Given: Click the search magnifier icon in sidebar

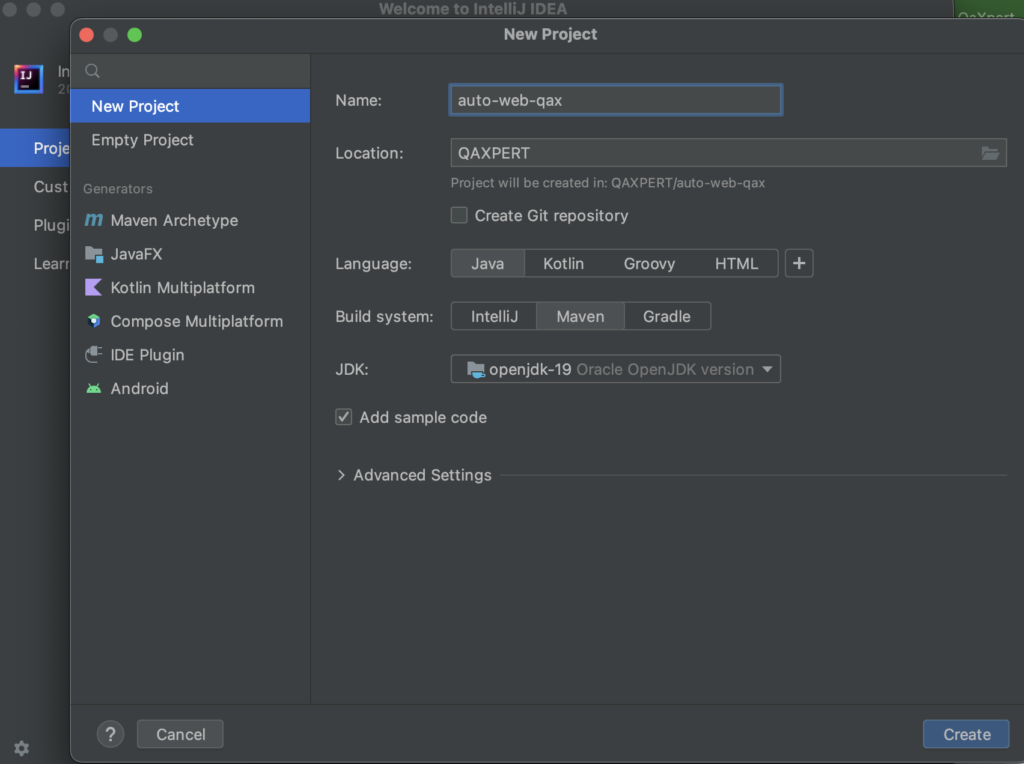Looking at the screenshot, I should [x=92, y=71].
